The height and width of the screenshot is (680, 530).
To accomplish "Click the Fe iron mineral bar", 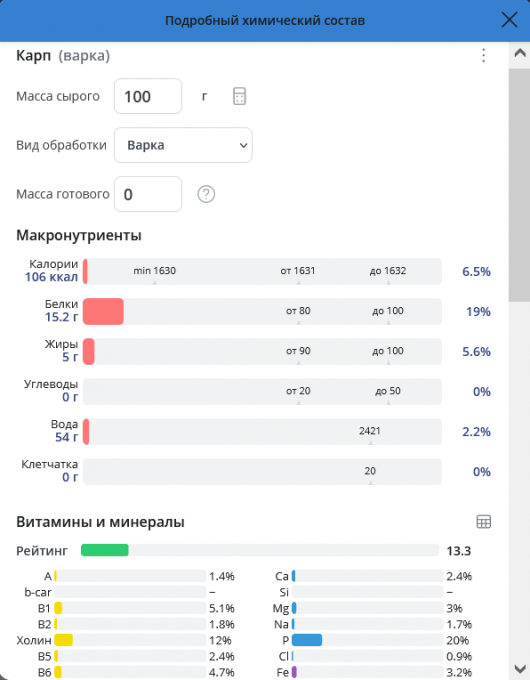I will (367, 672).
